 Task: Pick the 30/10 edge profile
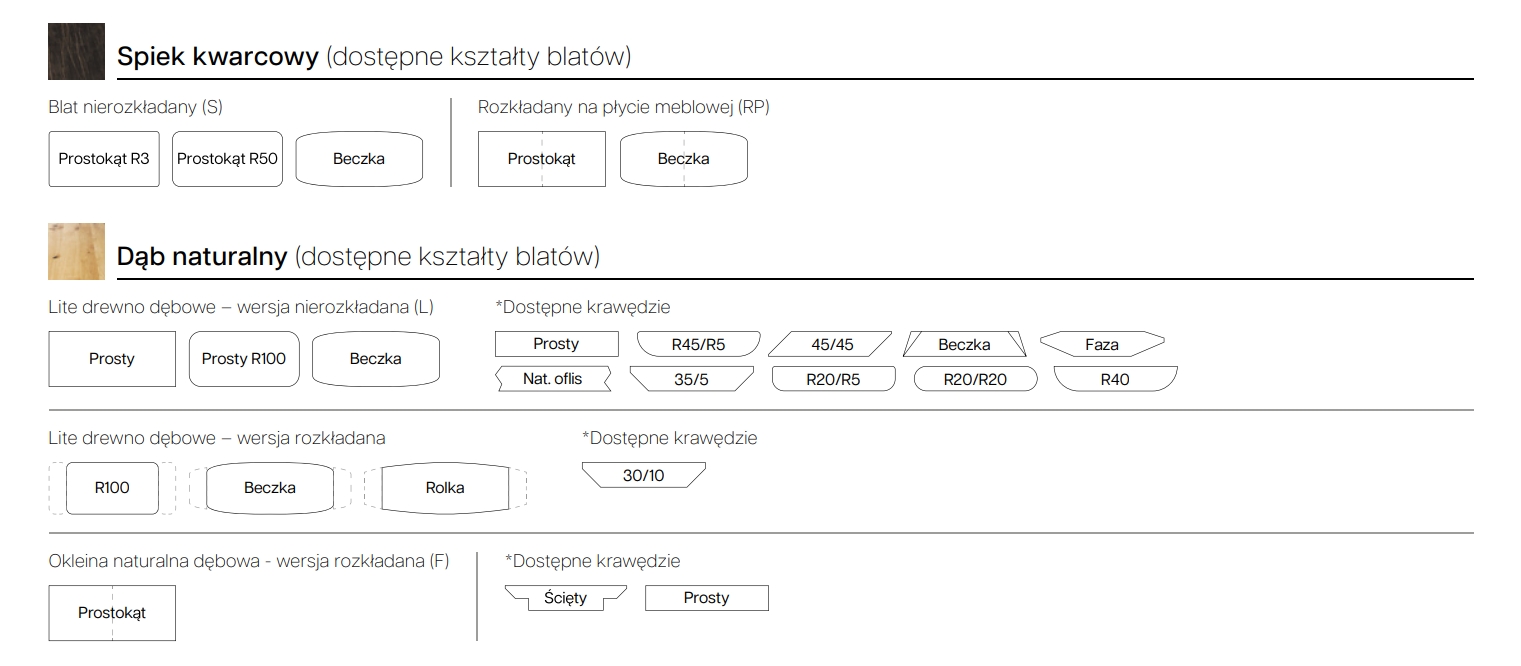pos(644,475)
